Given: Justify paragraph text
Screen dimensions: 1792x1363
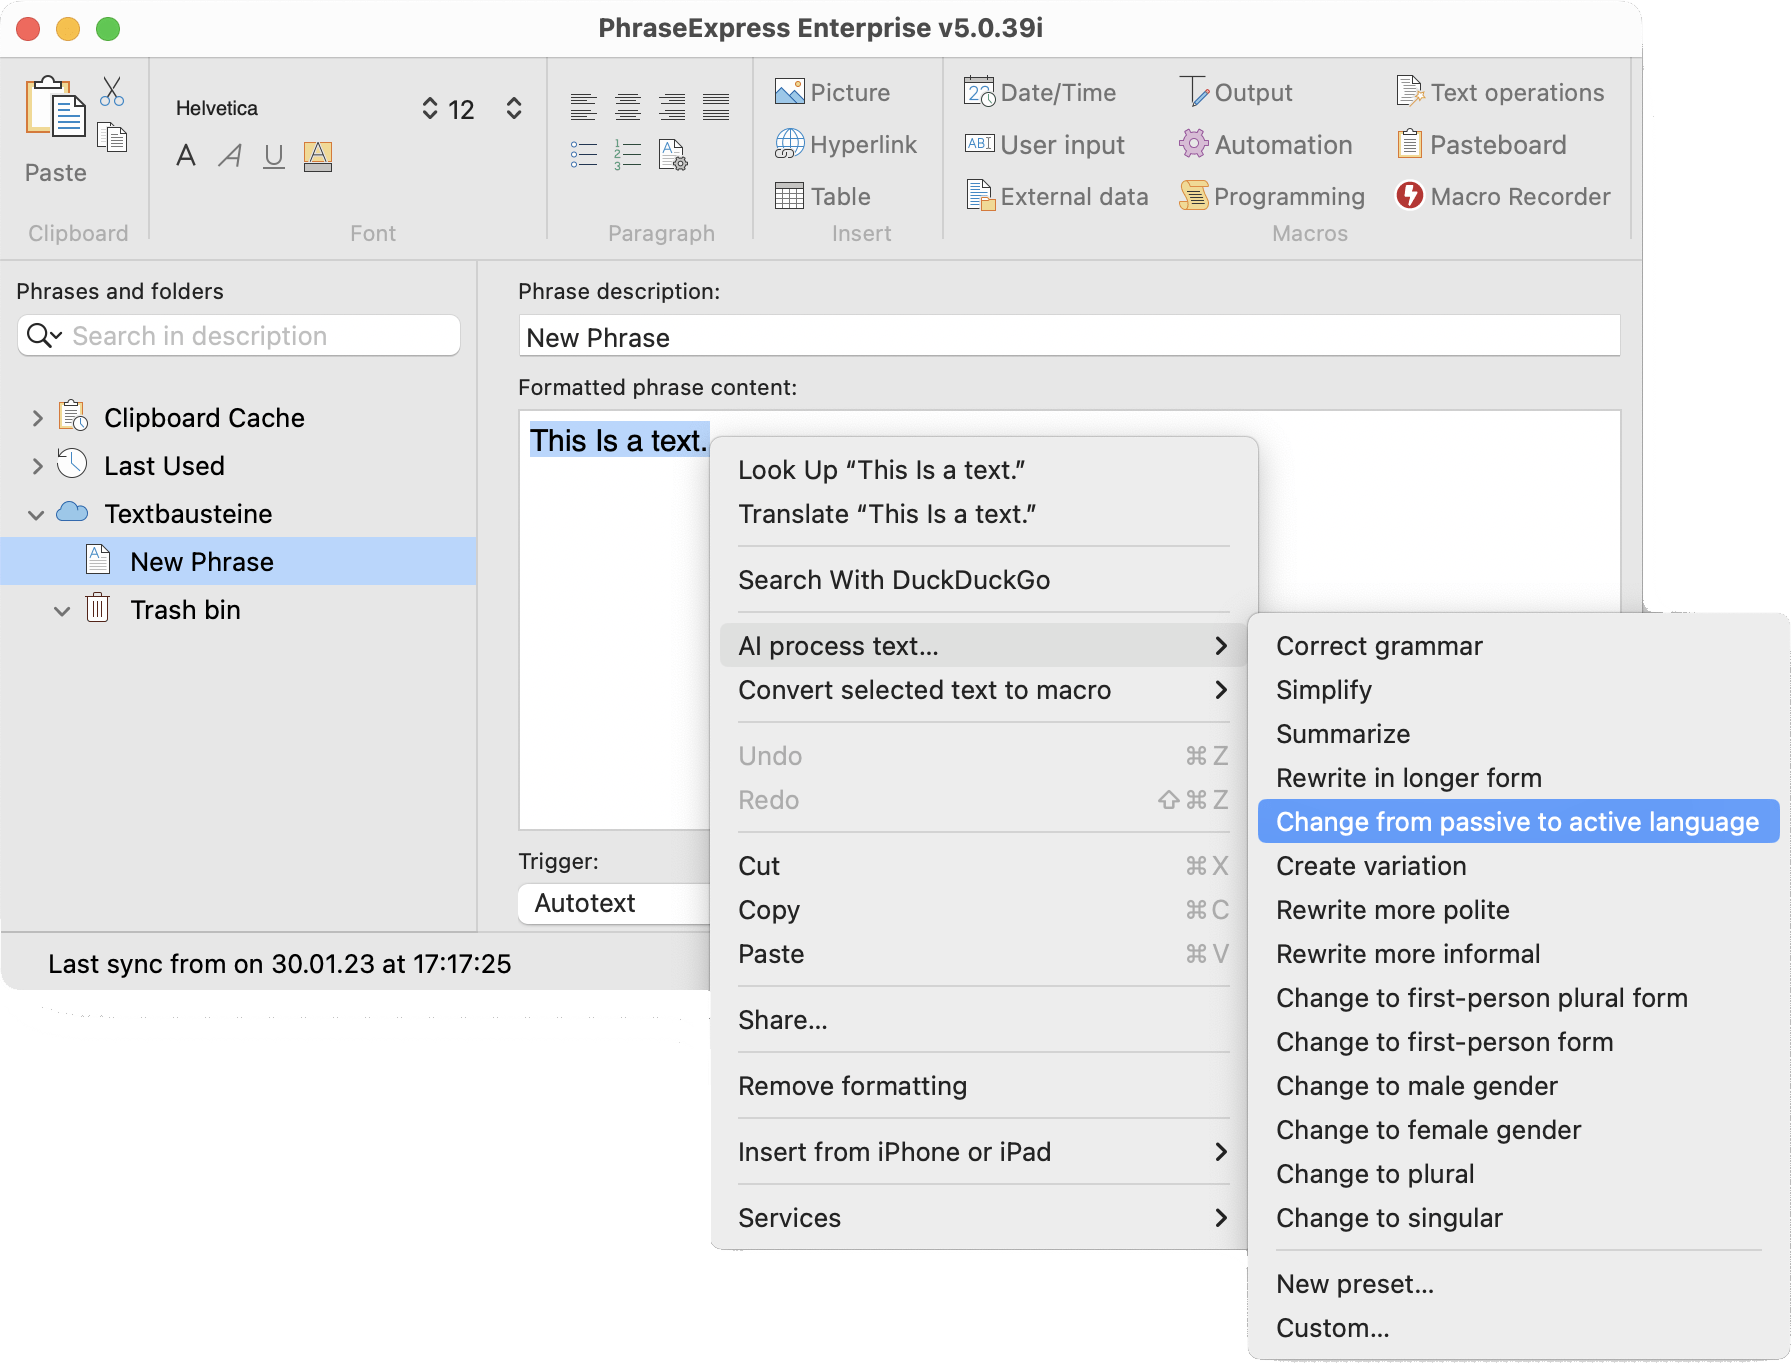Looking at the screenshot, I should pyautogui.click(x=716, y=106).
